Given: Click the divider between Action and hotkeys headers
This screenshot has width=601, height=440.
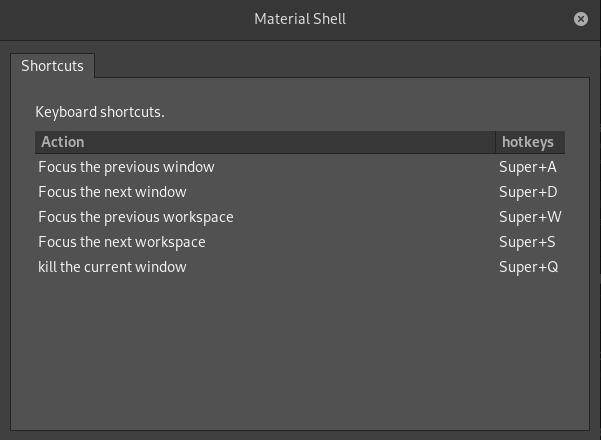Looking at the screenshot, I should point(495,142).
